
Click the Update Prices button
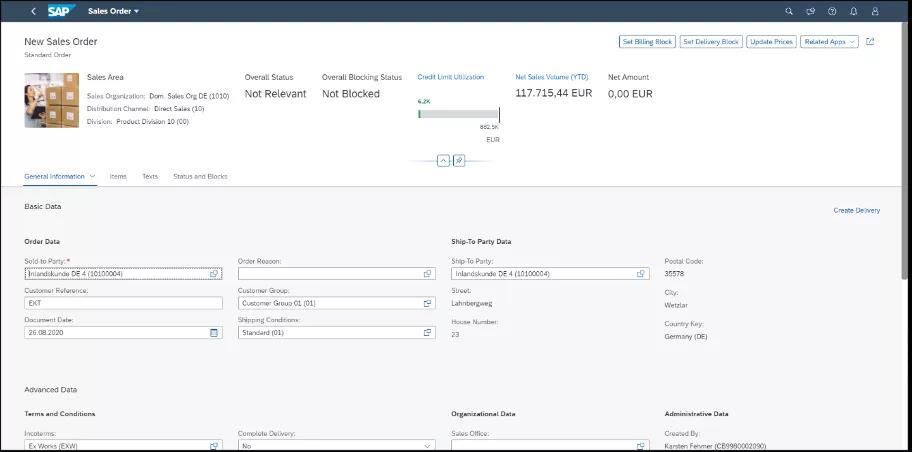[771, 42]
